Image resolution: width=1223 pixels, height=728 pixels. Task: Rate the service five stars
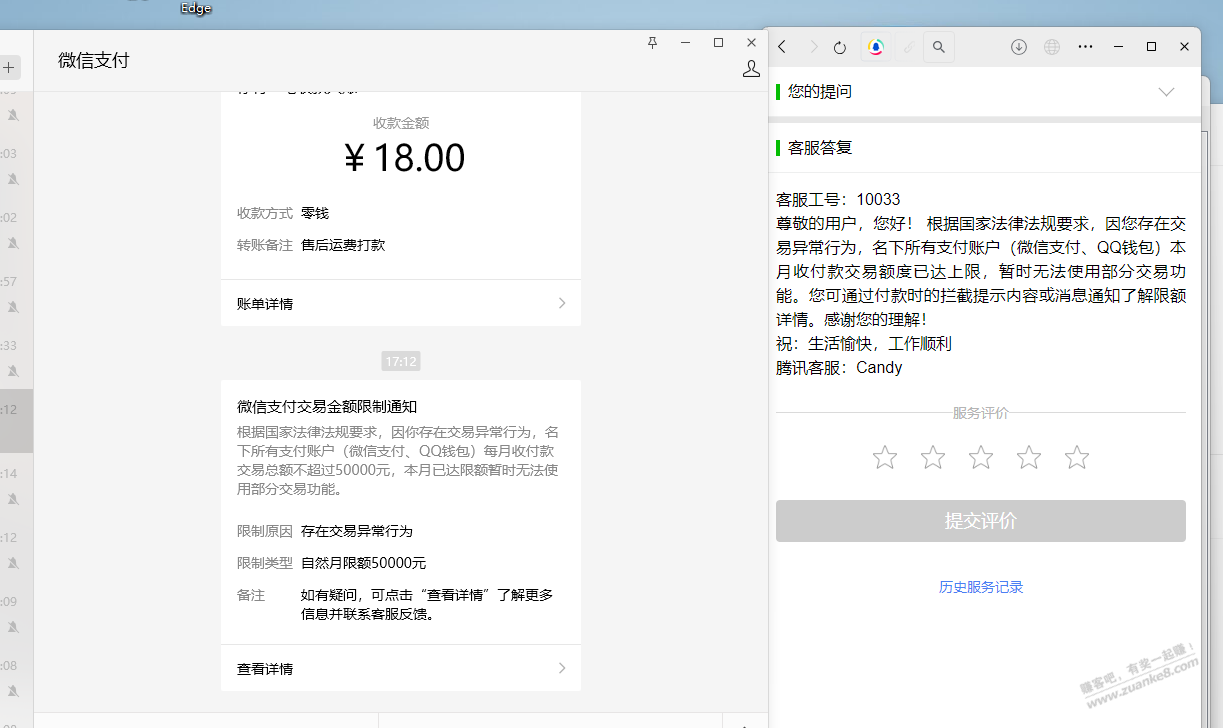click(x=1077, y=458)
